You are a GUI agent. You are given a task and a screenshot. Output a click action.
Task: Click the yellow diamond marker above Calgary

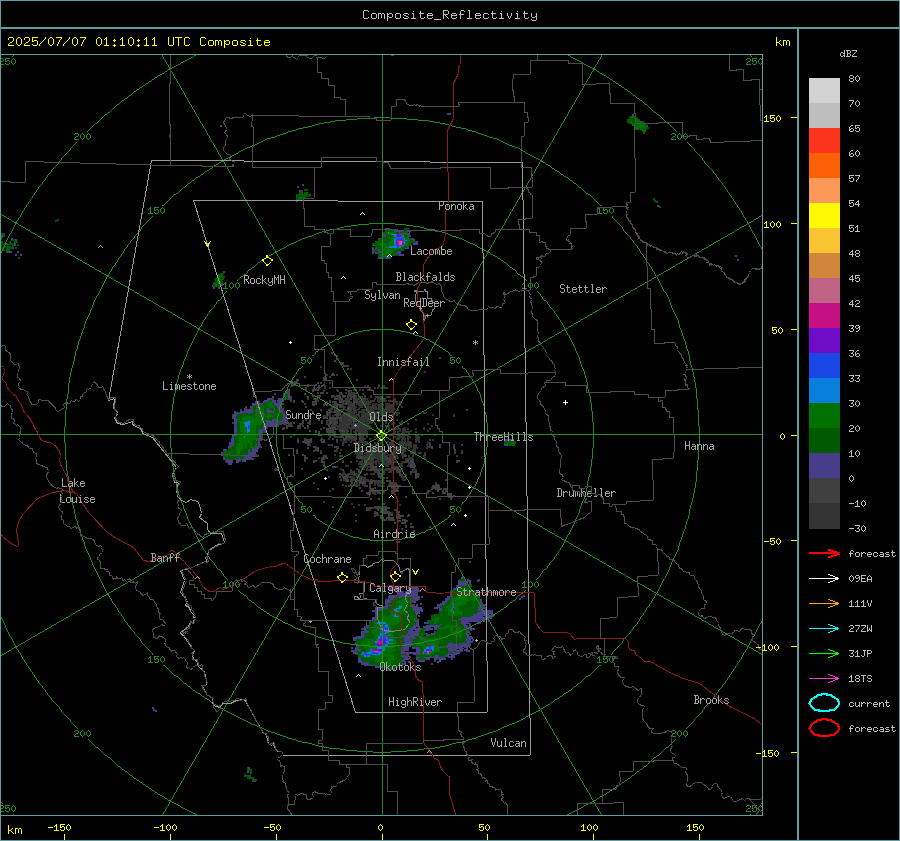pos(395,576)
